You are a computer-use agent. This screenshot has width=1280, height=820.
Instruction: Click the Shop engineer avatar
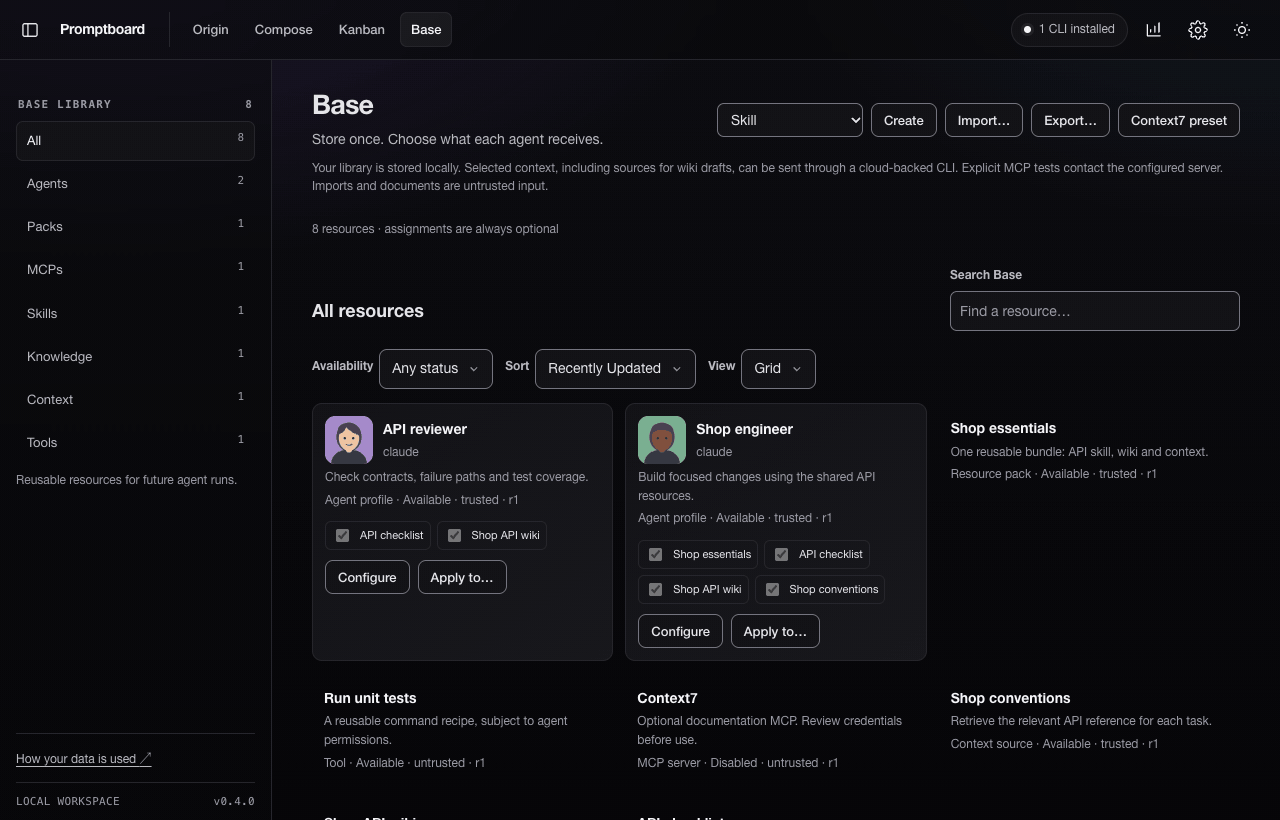(x=662, y=440)
